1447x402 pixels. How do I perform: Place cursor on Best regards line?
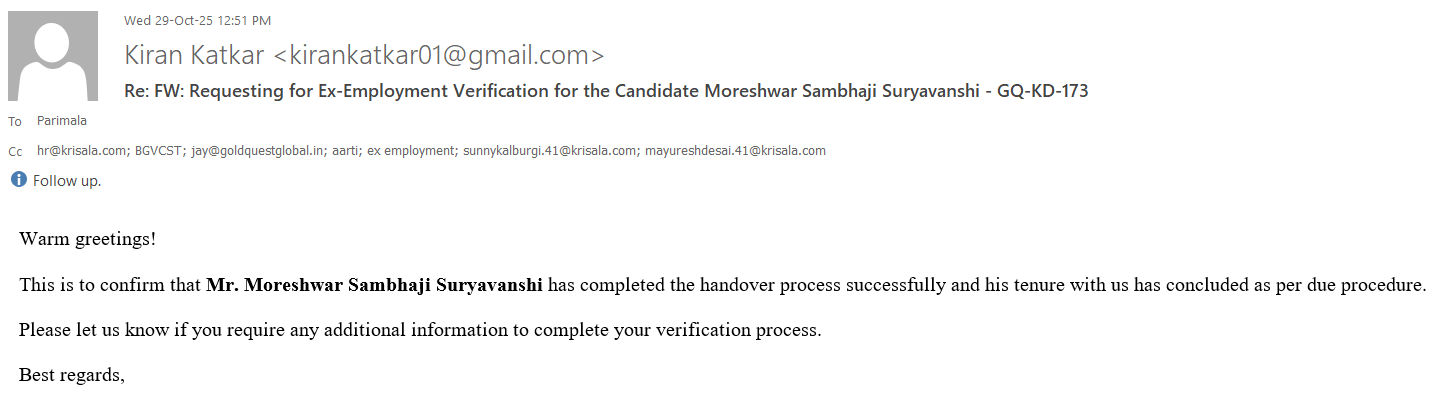72,375
